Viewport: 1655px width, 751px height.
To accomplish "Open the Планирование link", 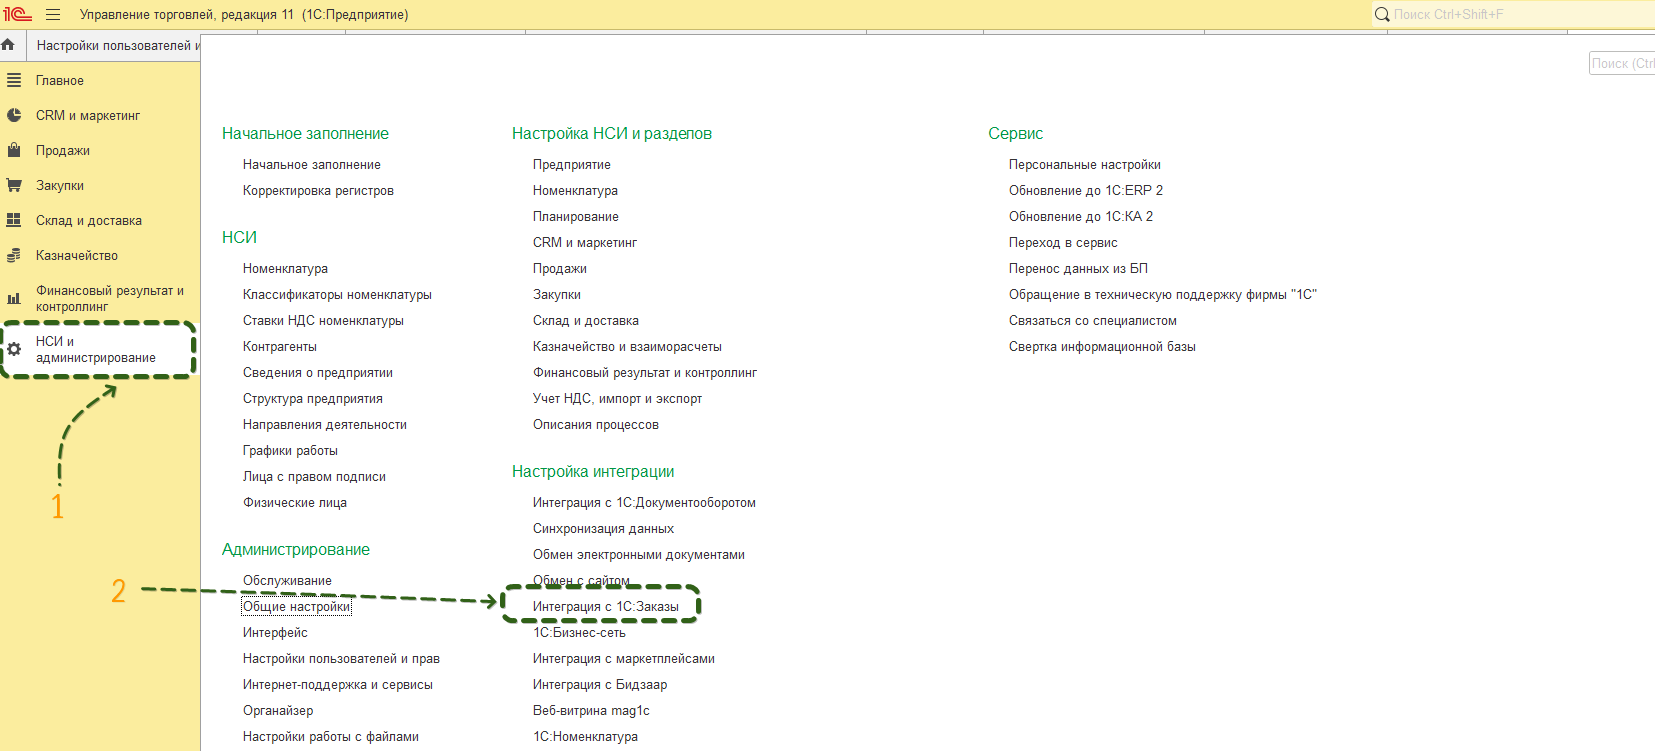I will point(576,216).
